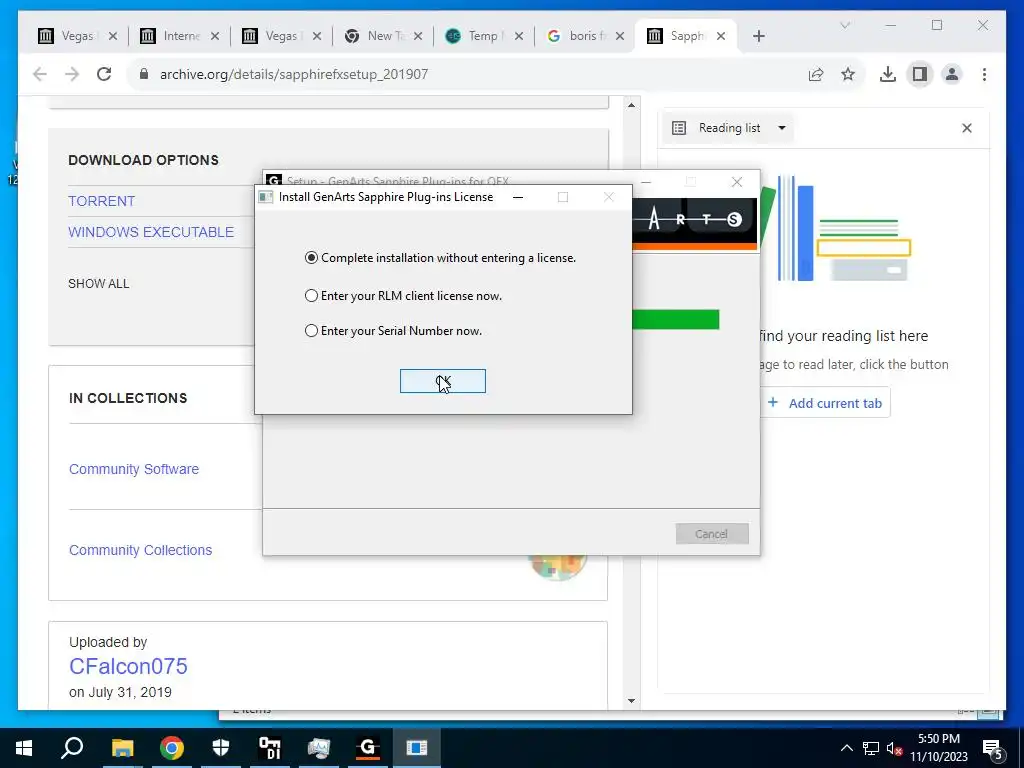Open Chrome from the taskbar

click(x=172, y=748)
